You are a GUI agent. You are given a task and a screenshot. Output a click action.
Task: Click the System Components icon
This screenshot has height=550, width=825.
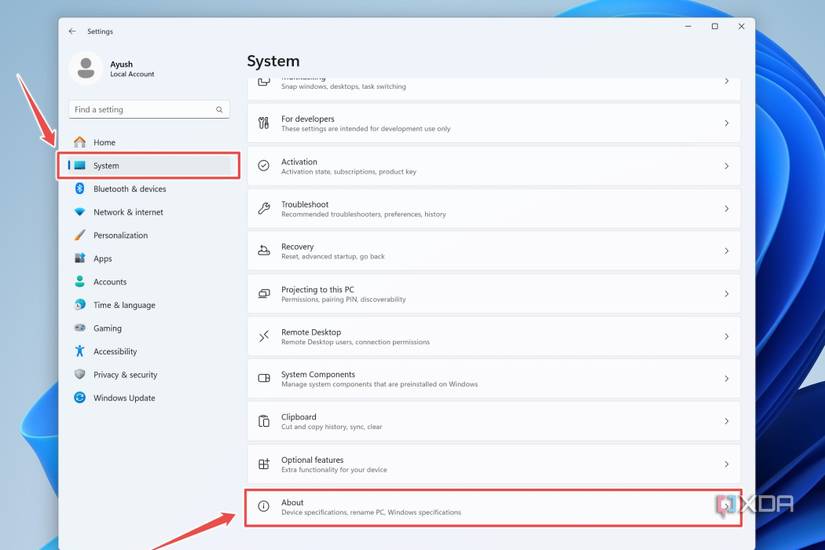click(x=264, y=378)
